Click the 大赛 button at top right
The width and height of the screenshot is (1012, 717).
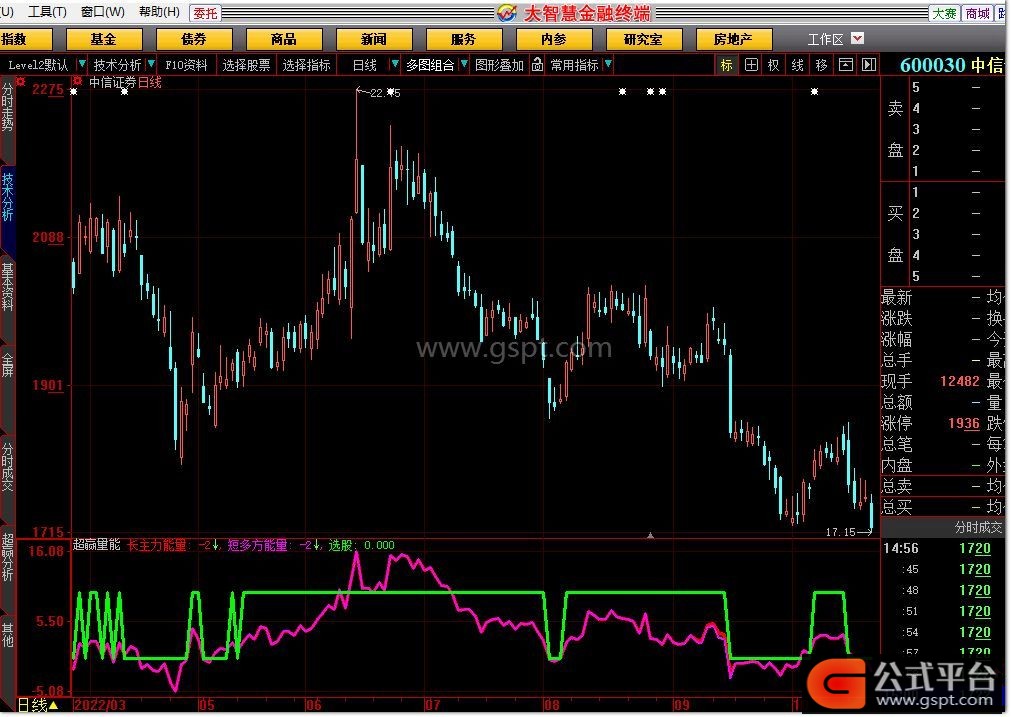944,13
